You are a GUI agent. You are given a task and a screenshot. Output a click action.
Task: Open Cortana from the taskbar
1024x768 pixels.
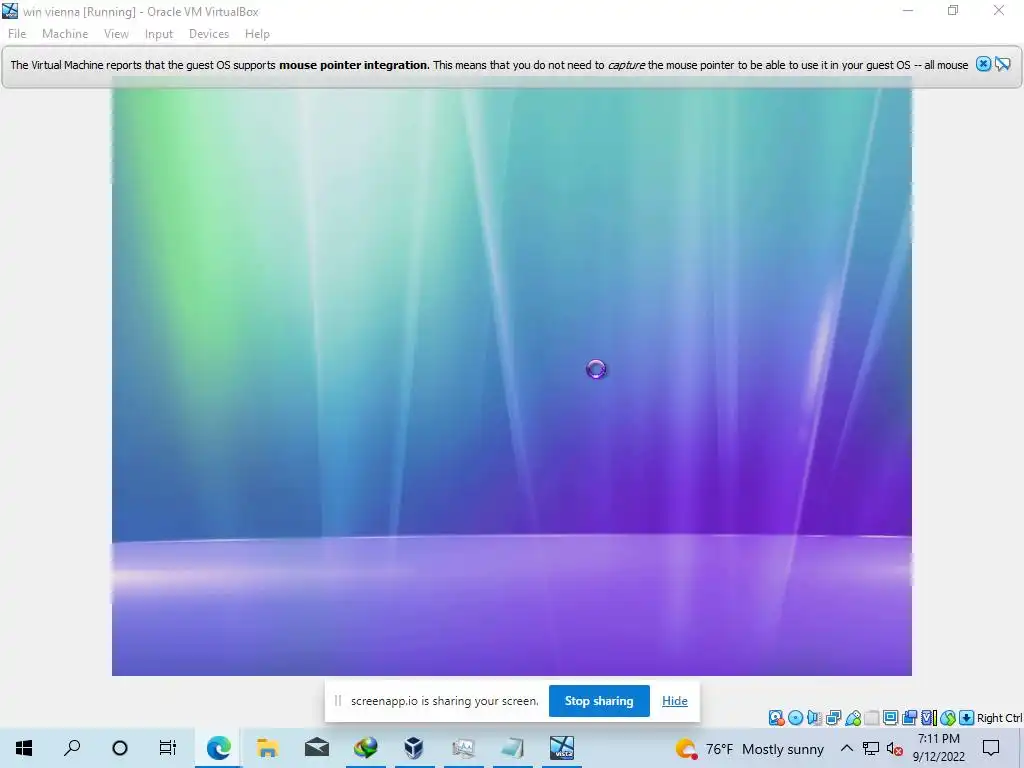click(x=120, y=748)
